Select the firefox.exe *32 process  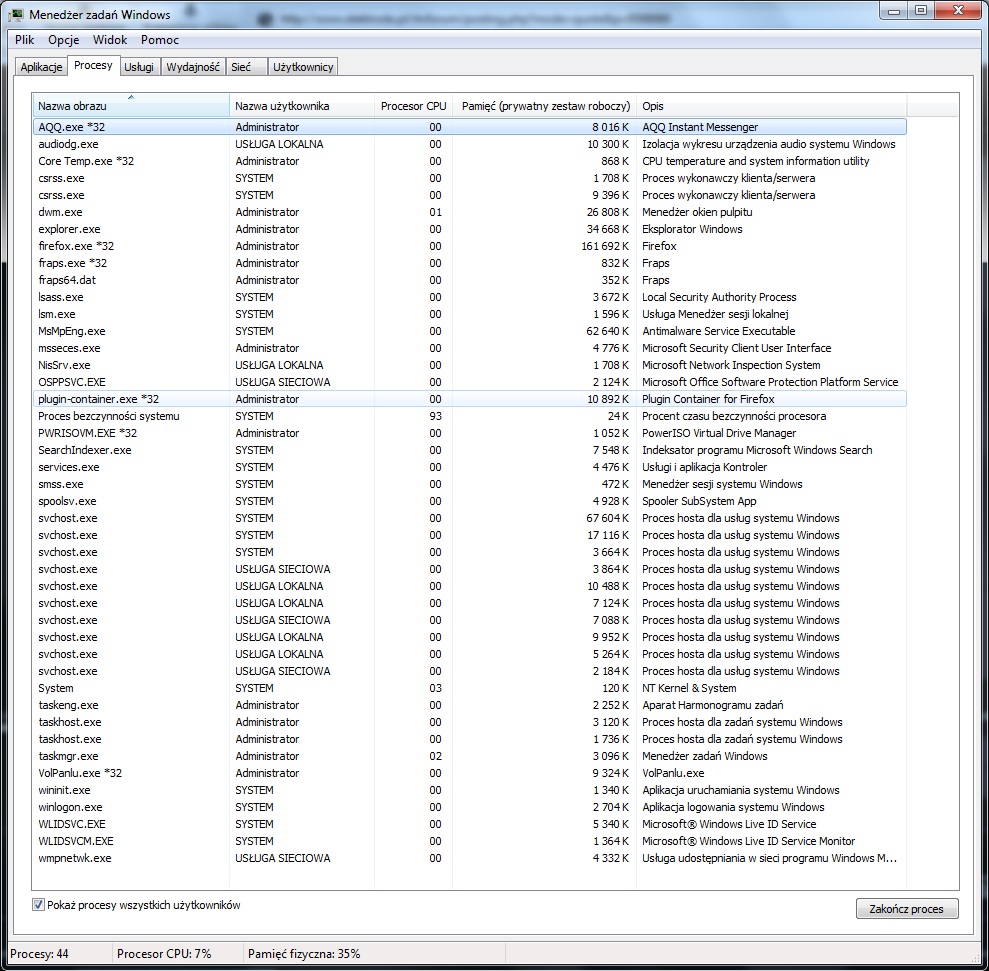tap(469, 246)
